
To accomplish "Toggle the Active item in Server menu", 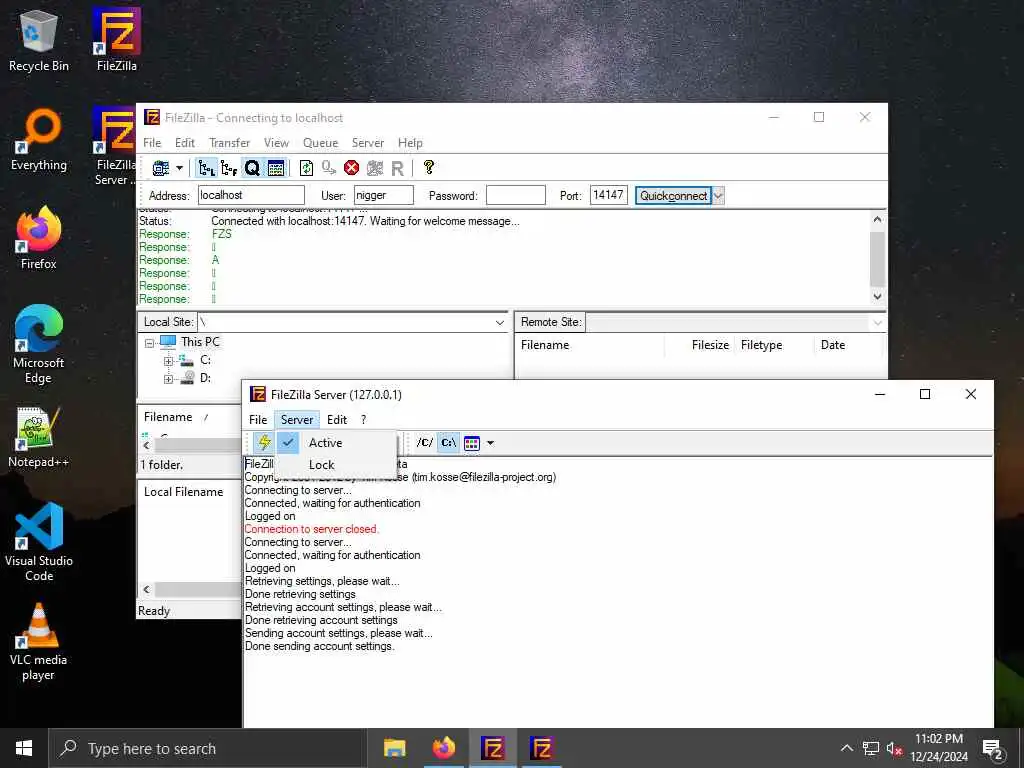I will pyautogui.click(x=336, y=443).
